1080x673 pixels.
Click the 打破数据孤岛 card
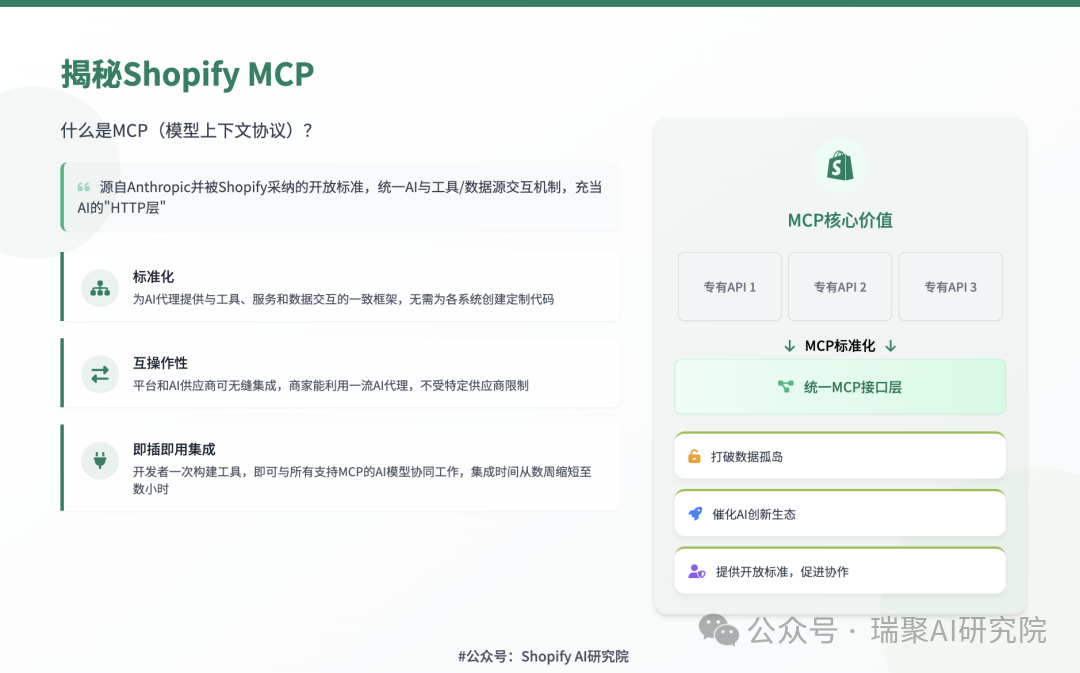[840, 455]
